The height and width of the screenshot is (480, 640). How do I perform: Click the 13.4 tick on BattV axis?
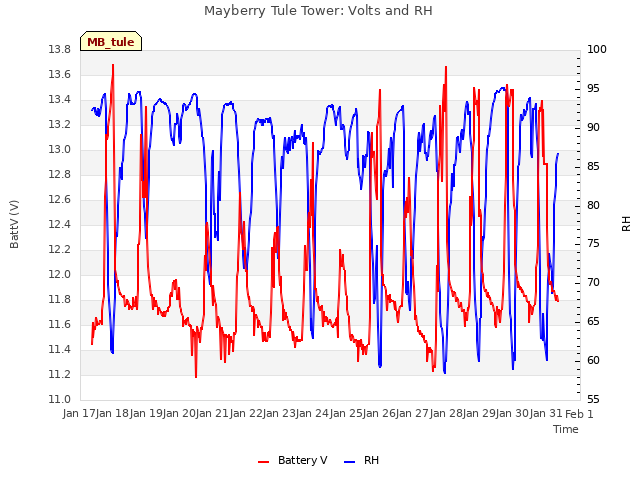pyautogui.click(x=60, y=100)
